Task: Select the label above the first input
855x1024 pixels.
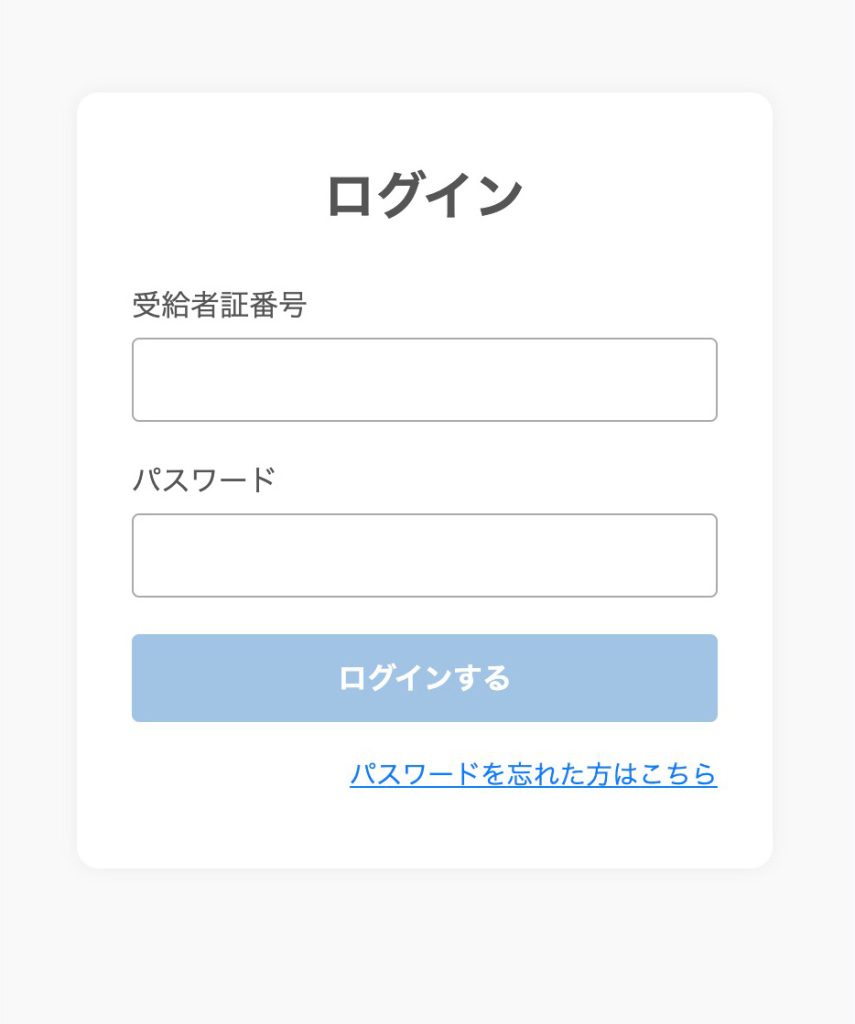Action: (x=219, y=305)
